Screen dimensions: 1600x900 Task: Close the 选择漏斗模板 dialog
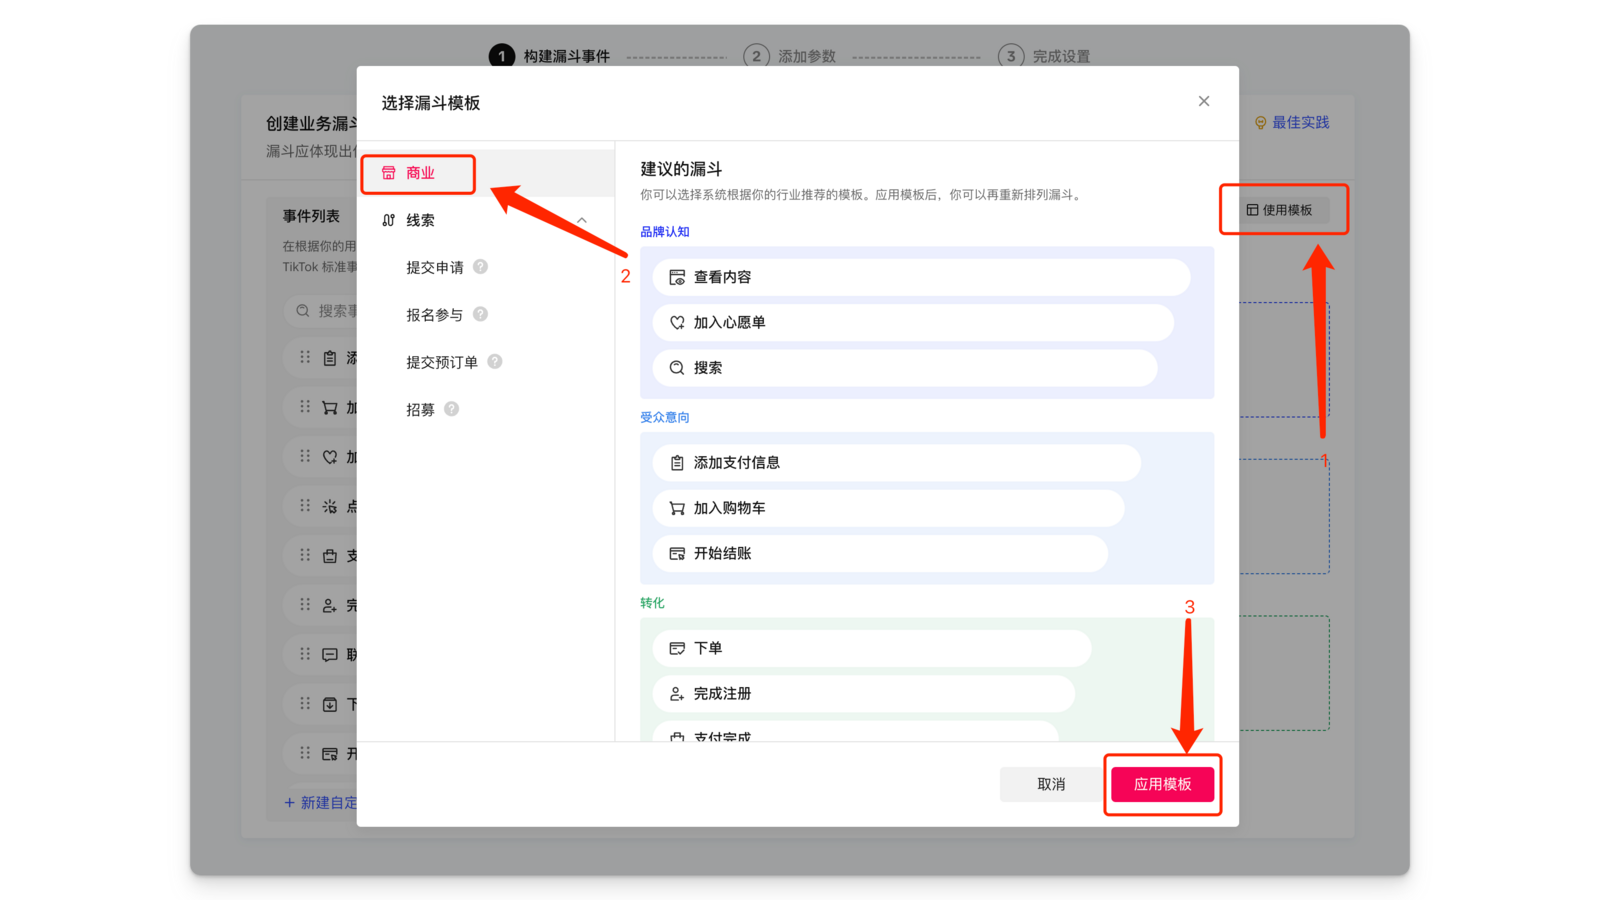click(1204, 101)
